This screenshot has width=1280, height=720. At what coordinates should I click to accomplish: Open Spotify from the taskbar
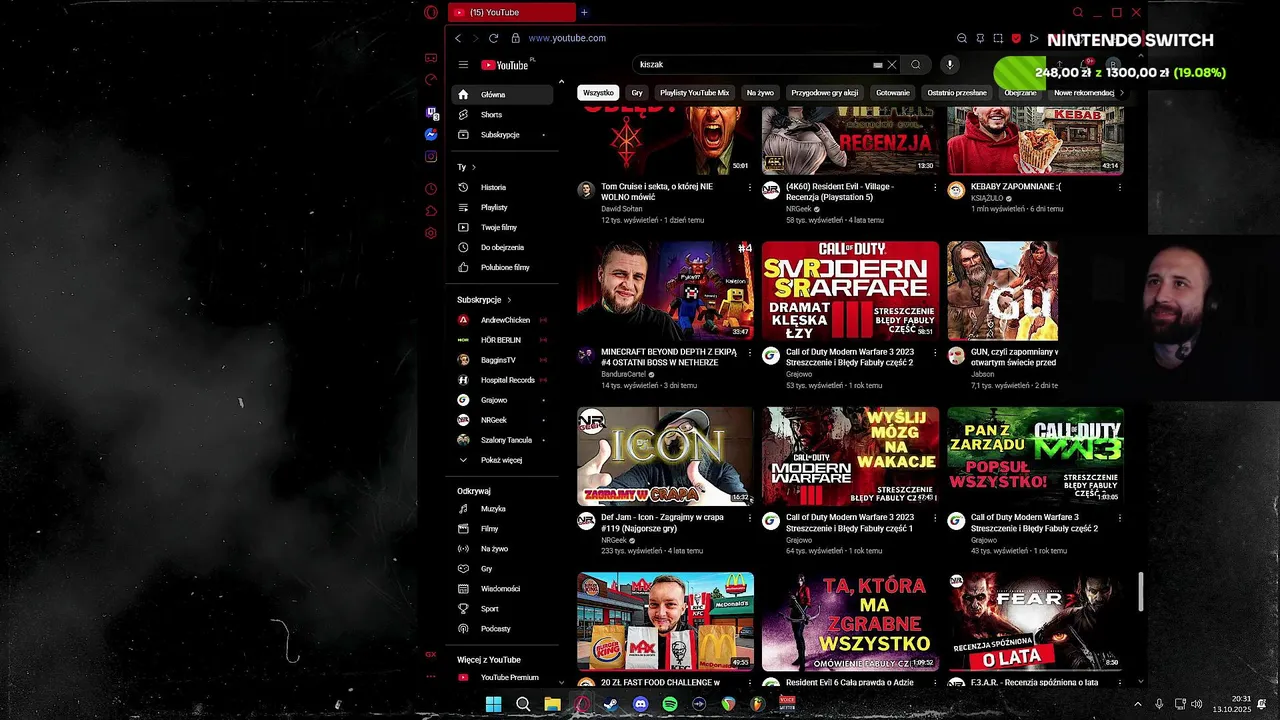[669, 704]
